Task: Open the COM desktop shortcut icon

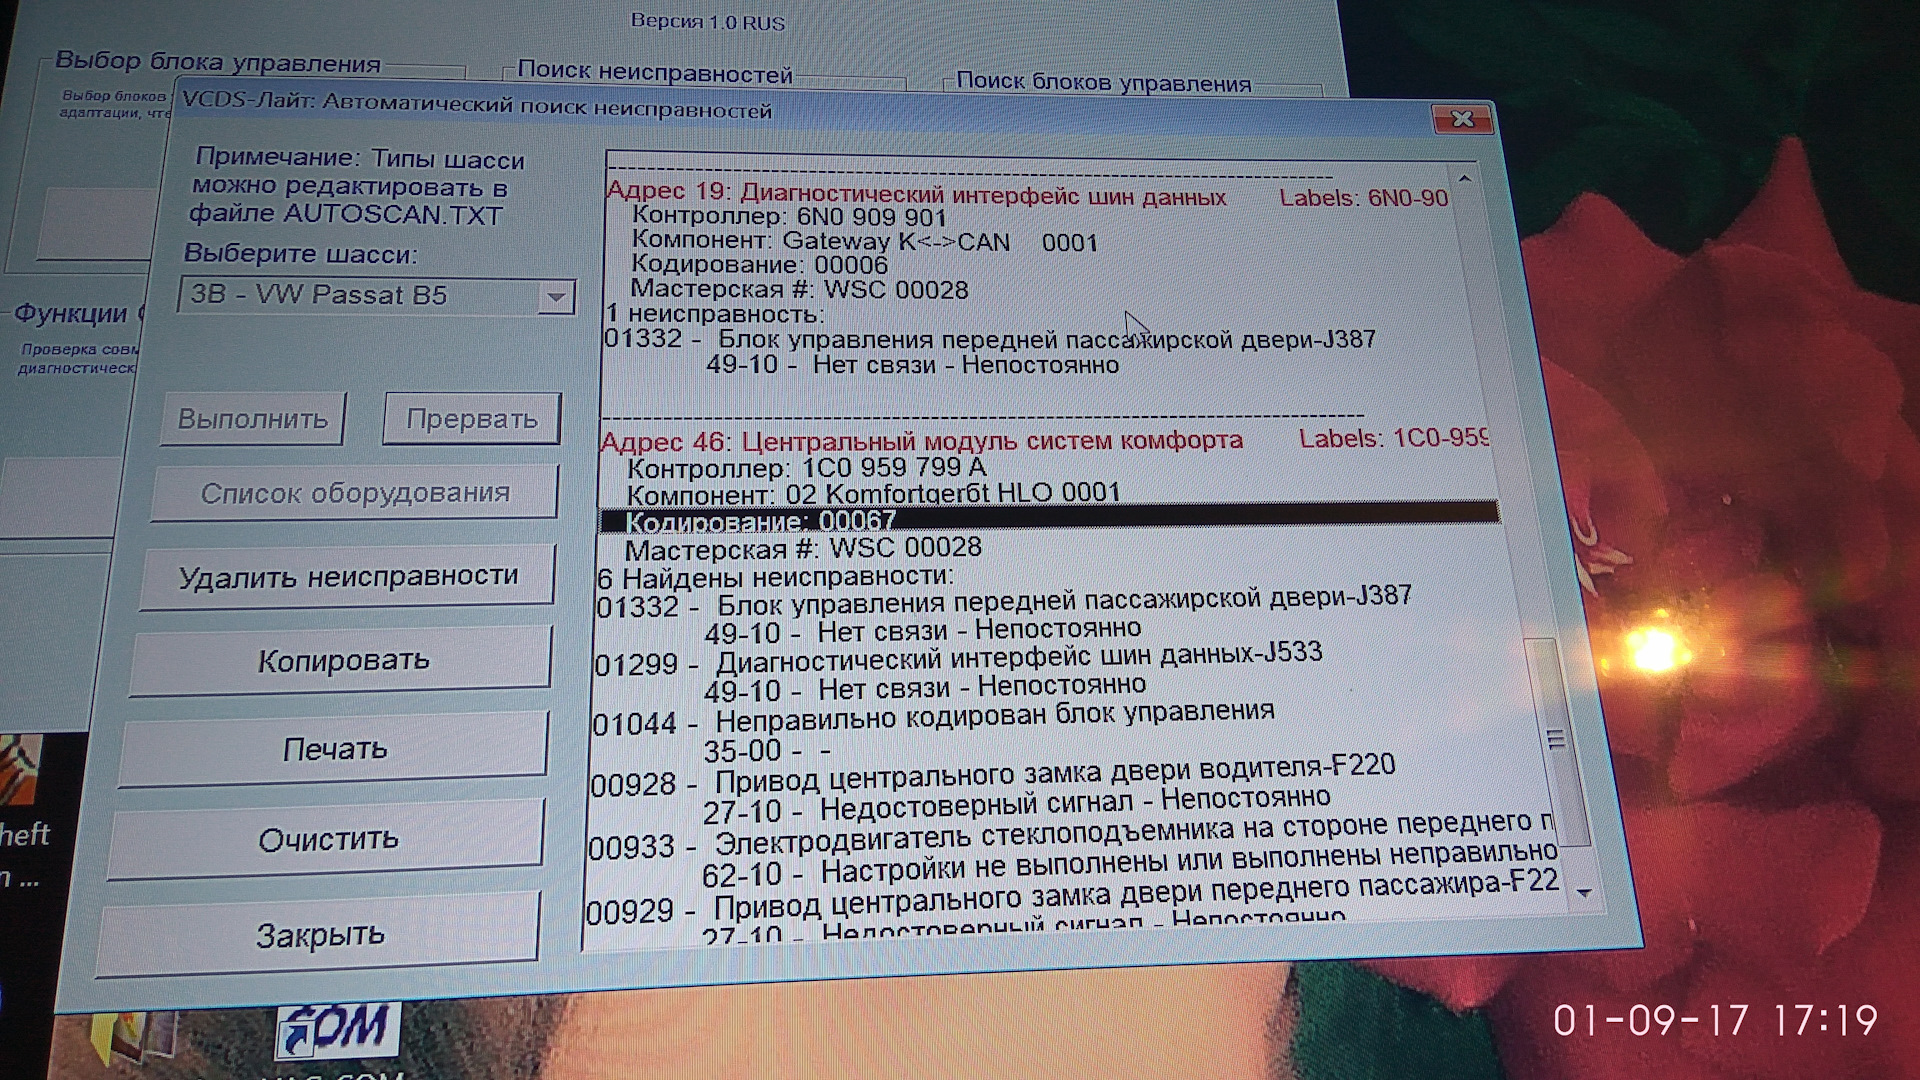Action: point(340,1030)
